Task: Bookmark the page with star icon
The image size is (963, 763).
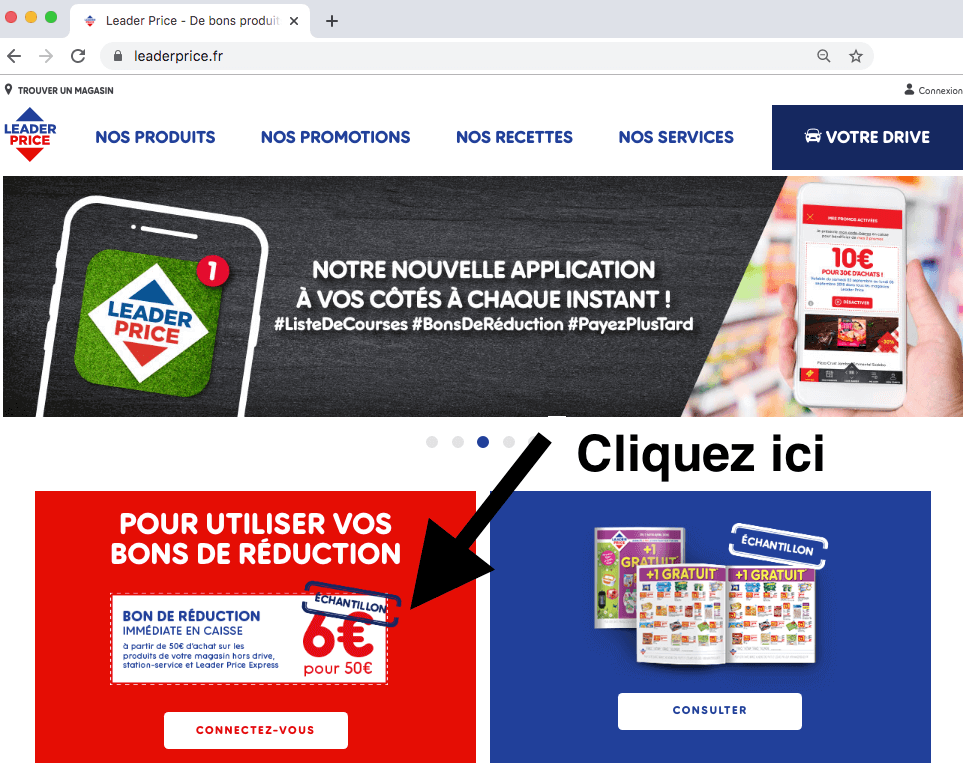Action: 856,57
